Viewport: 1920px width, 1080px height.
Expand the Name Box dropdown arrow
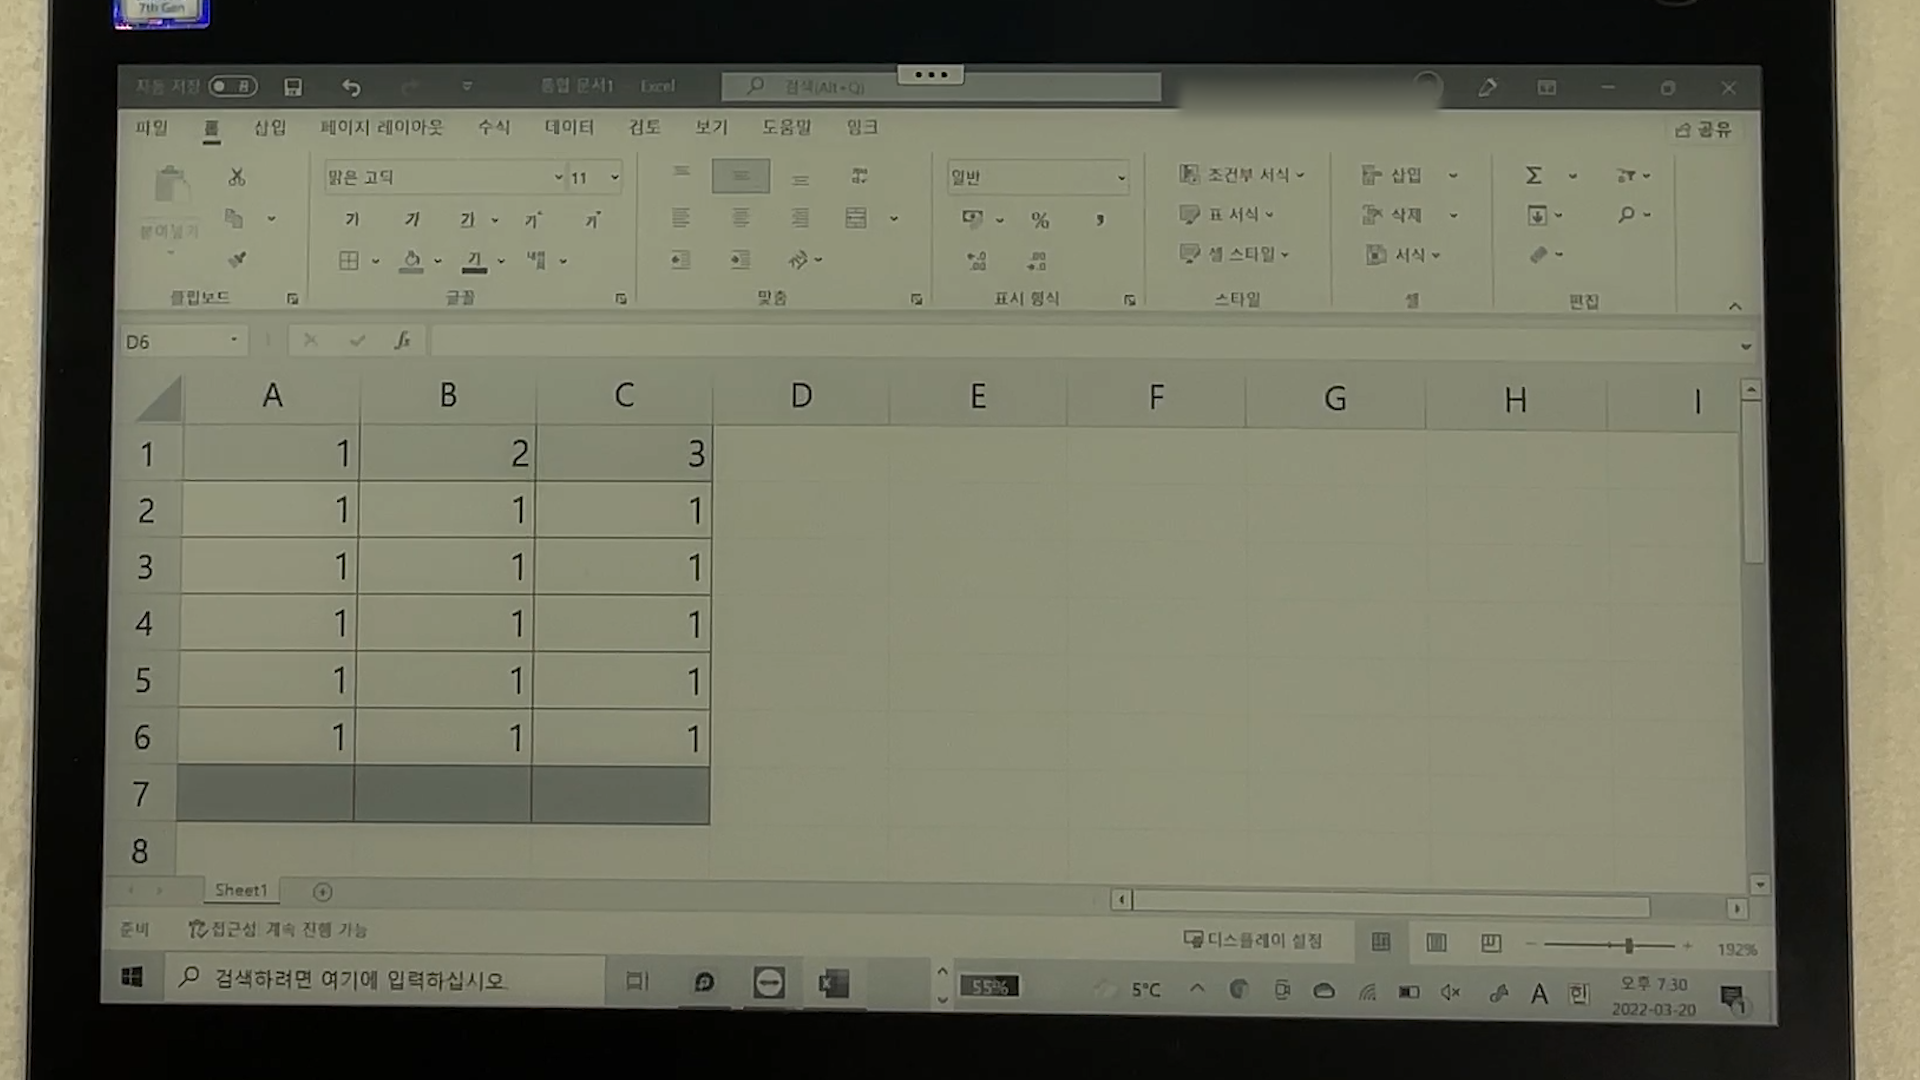tap(234, 341)
